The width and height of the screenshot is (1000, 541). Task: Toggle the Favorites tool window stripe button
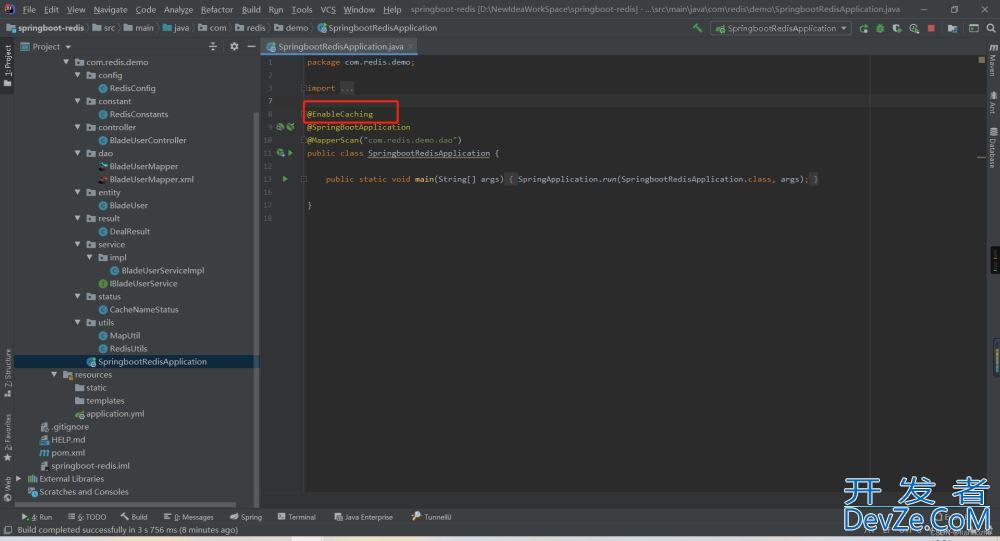click(x=7, y=438)
